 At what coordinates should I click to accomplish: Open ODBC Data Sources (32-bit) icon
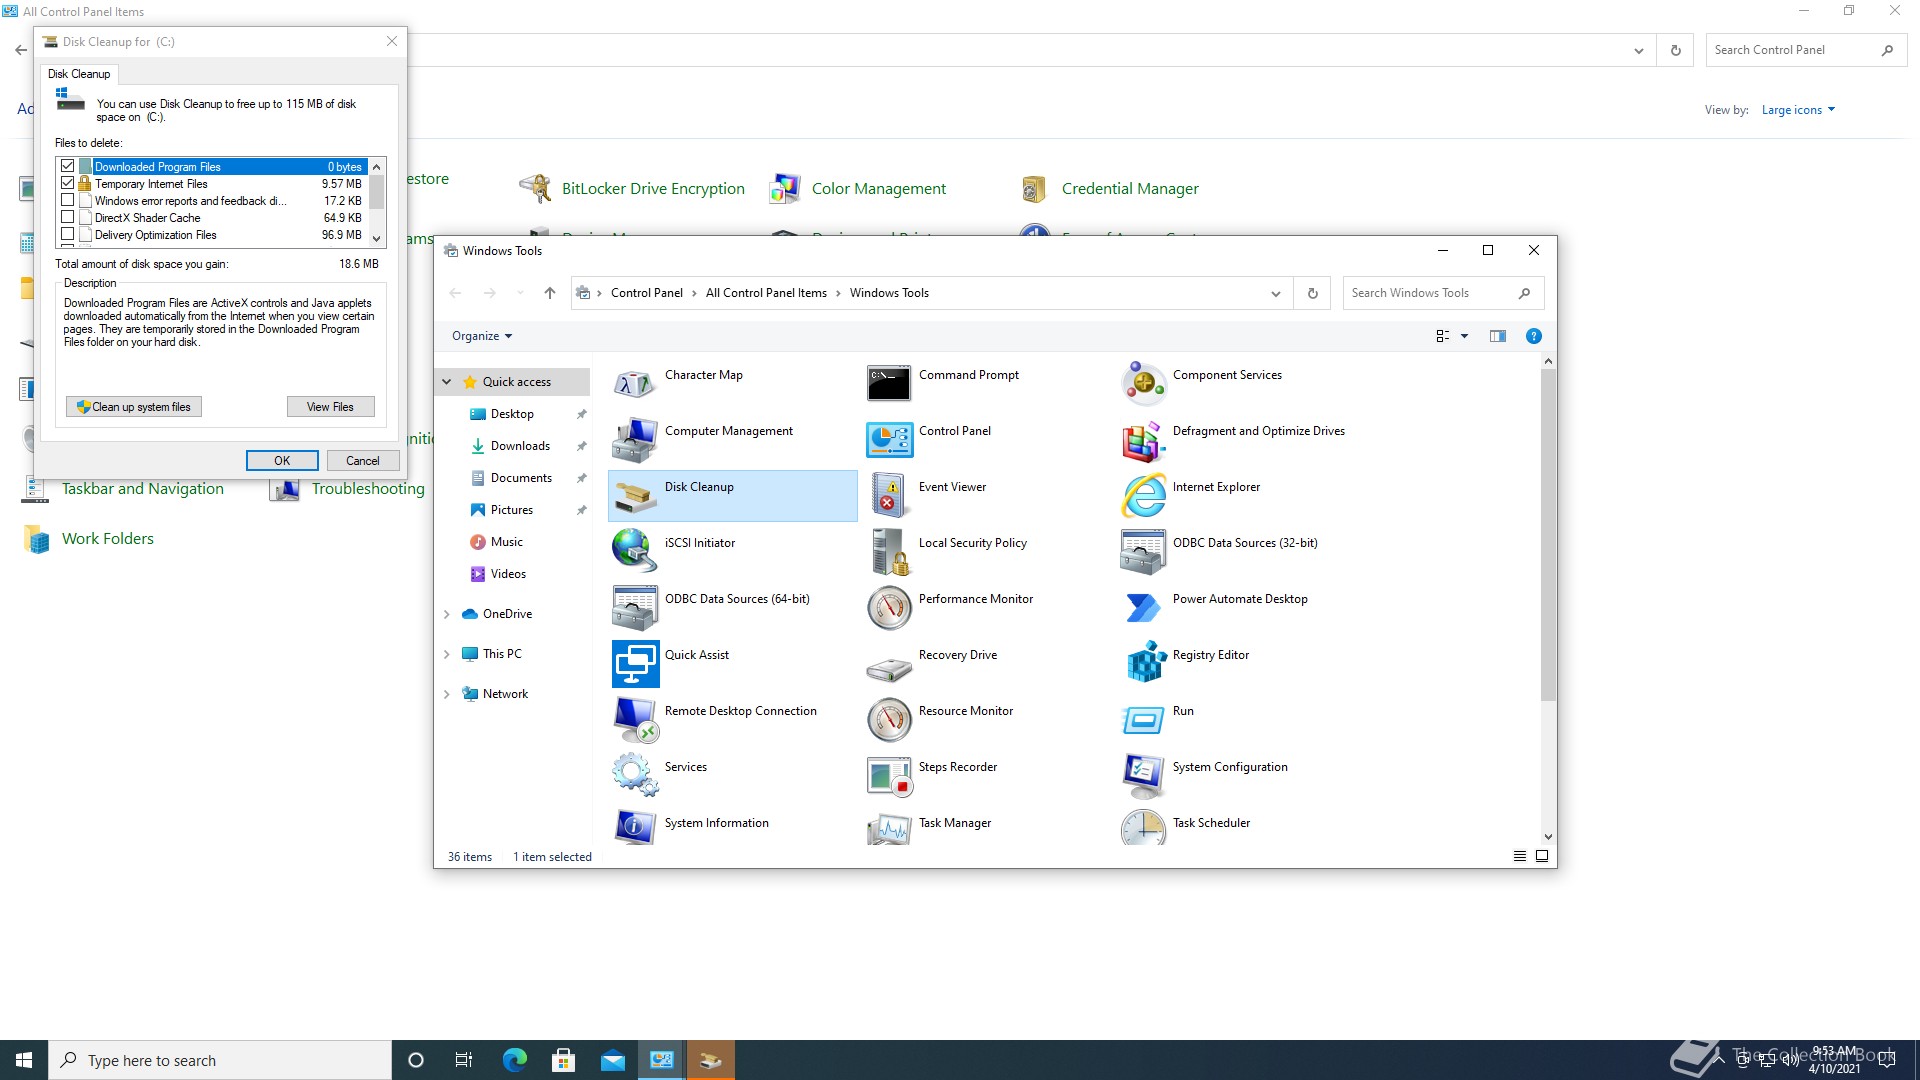[x=1143, y=551]
